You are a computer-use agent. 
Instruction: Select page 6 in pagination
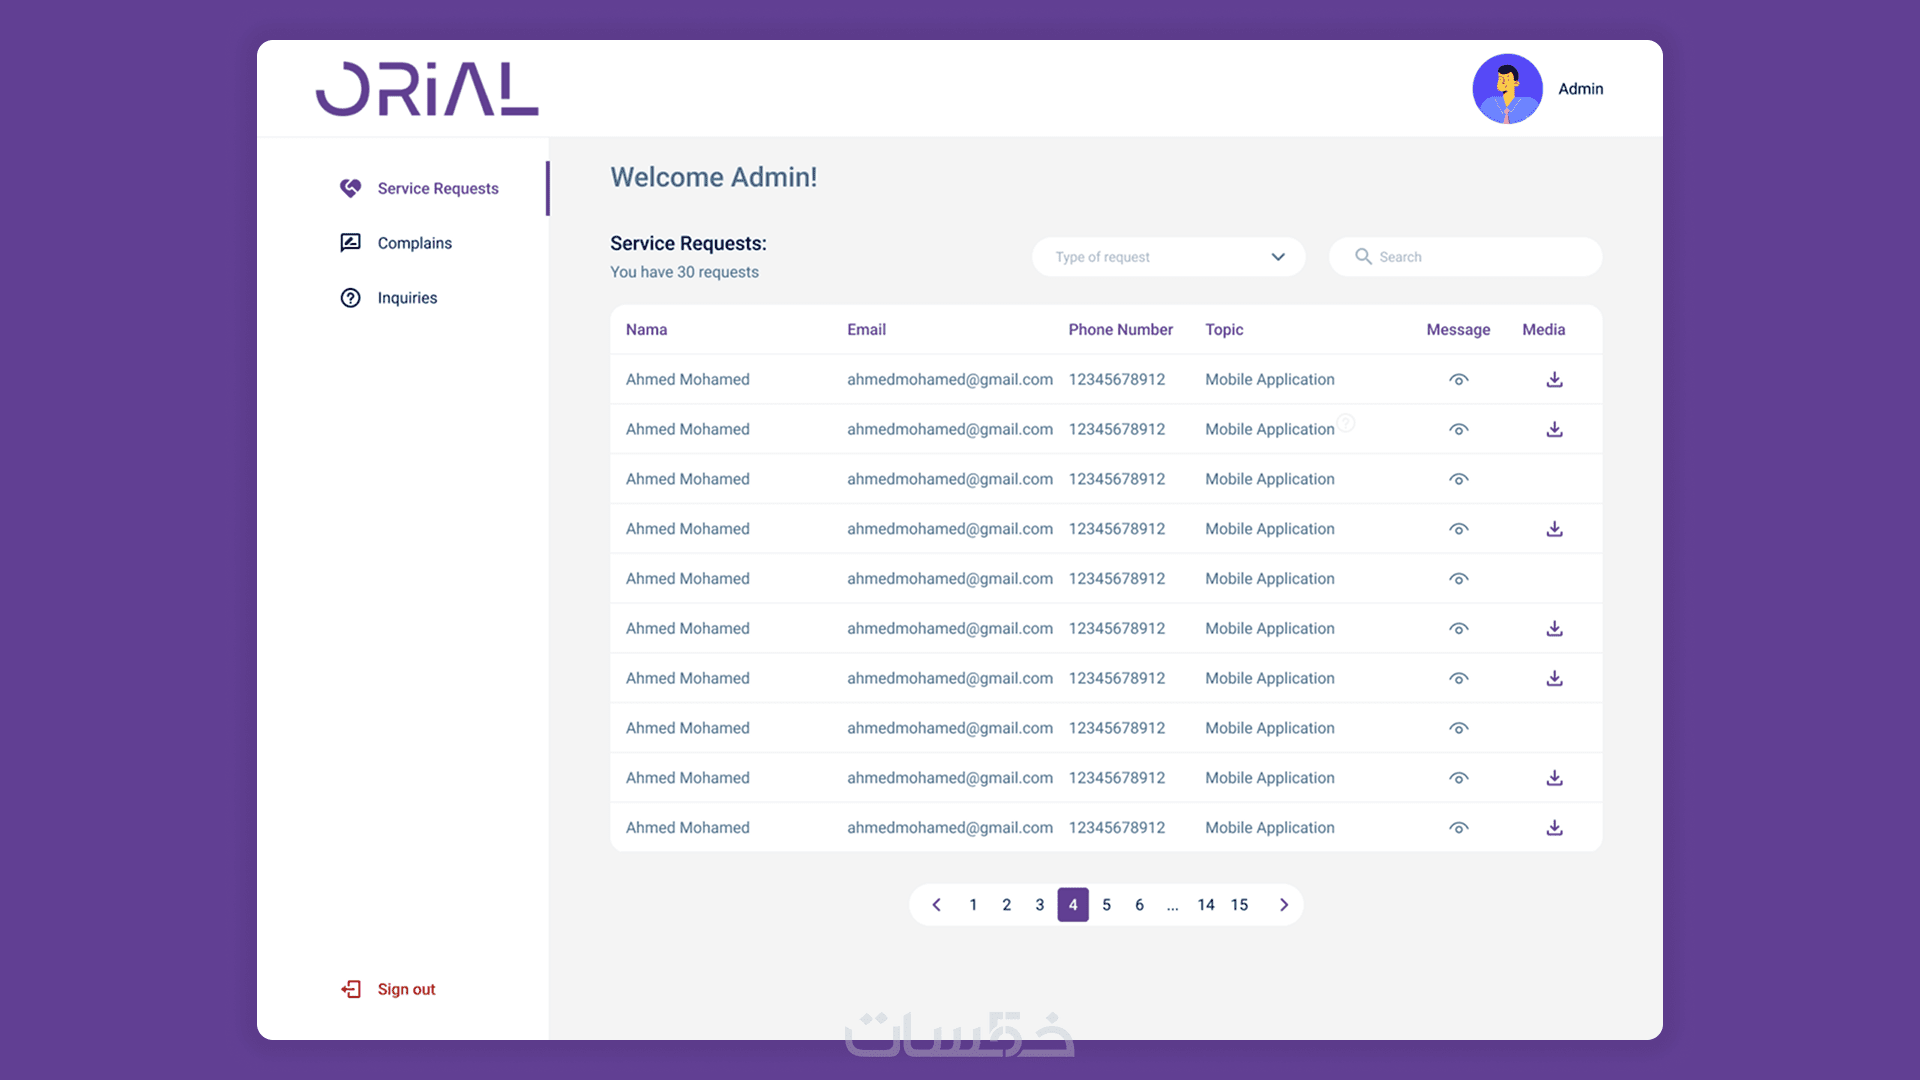tap(1139, 905)
